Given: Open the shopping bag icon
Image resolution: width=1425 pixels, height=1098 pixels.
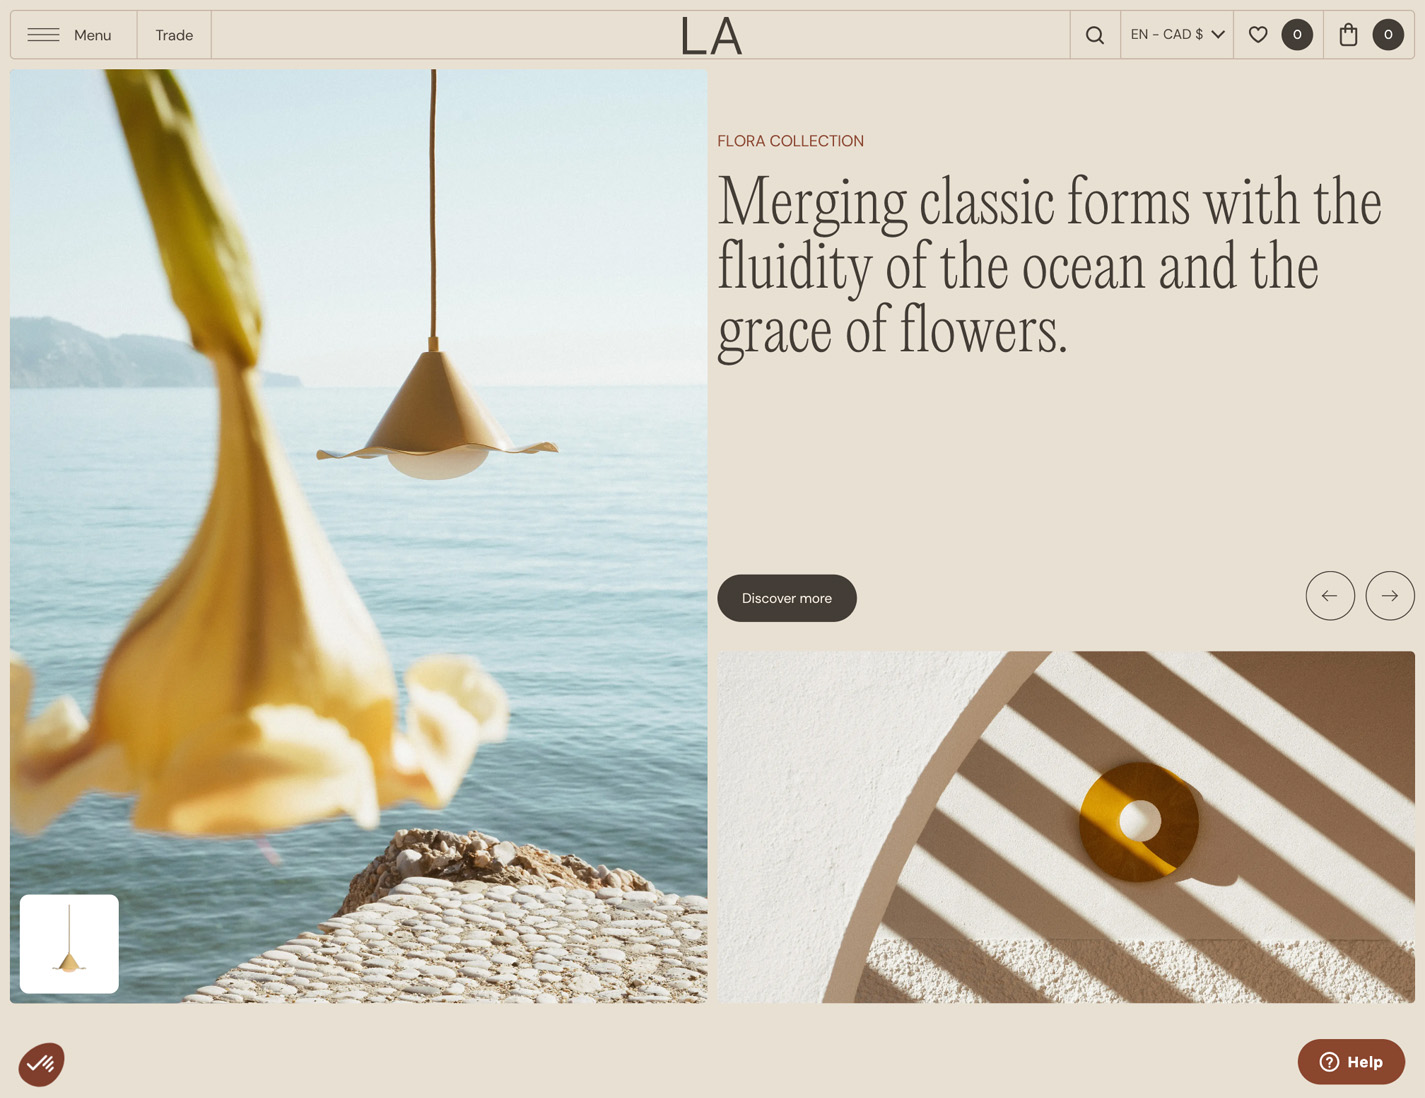Looking at the screenshot, I should (x=1348, y=35).
